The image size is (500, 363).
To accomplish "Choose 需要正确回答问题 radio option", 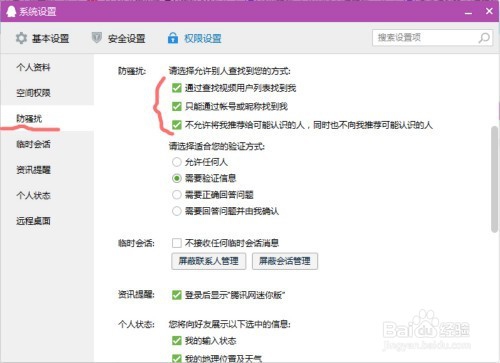I will coord(177,195).
